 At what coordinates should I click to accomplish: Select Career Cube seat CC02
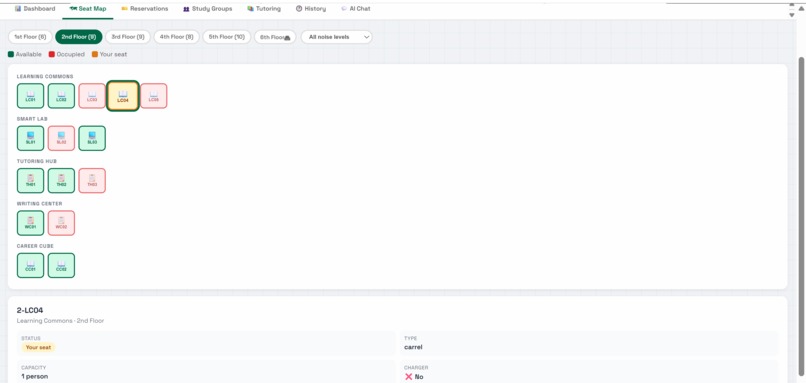click(x=61, y=265)
